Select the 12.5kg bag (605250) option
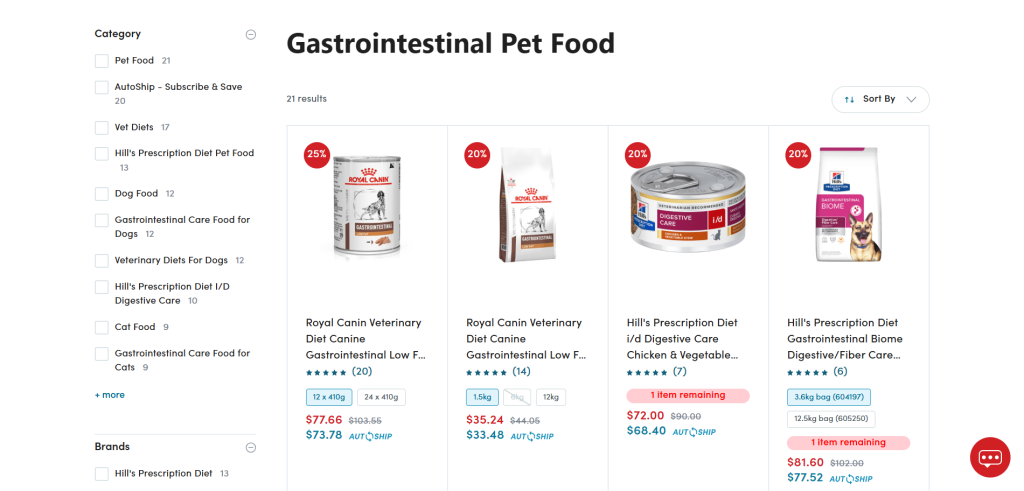The width and height of the screenshot is (1024, 491). tap(831, 419)
